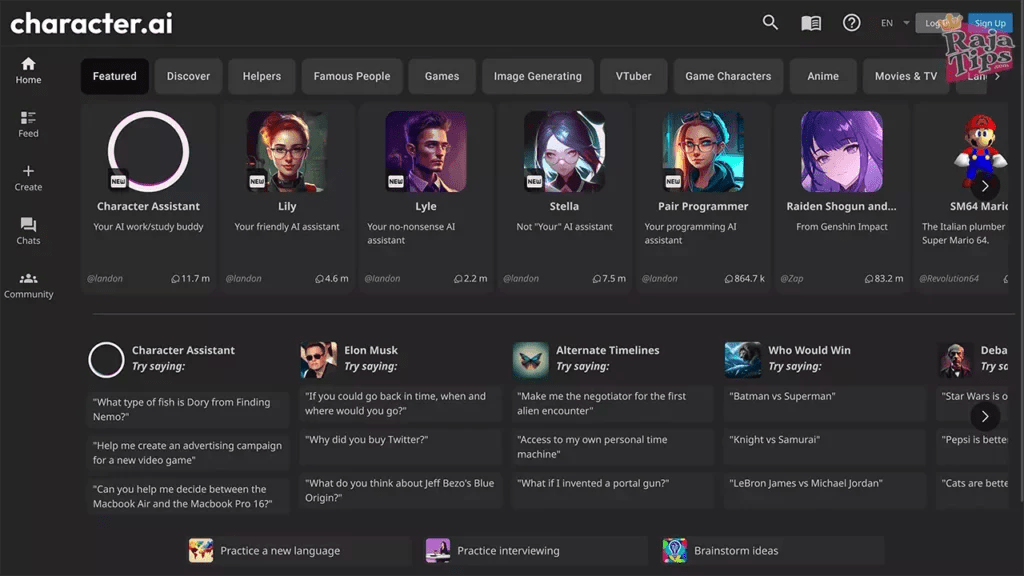Click the help question mark icon
1024x576 pixels.
[851, 23]
